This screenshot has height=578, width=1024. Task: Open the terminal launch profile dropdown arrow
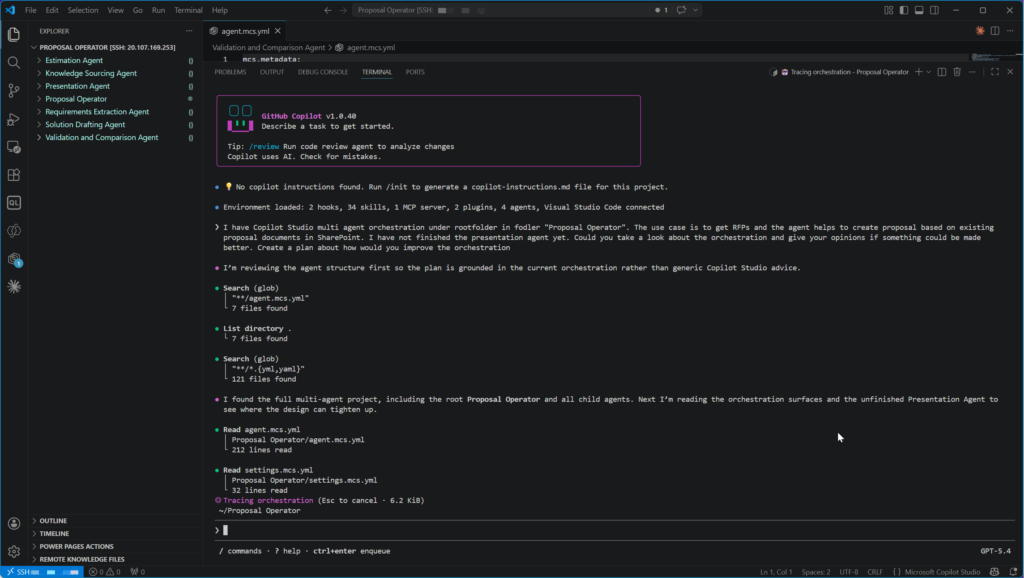928,72
